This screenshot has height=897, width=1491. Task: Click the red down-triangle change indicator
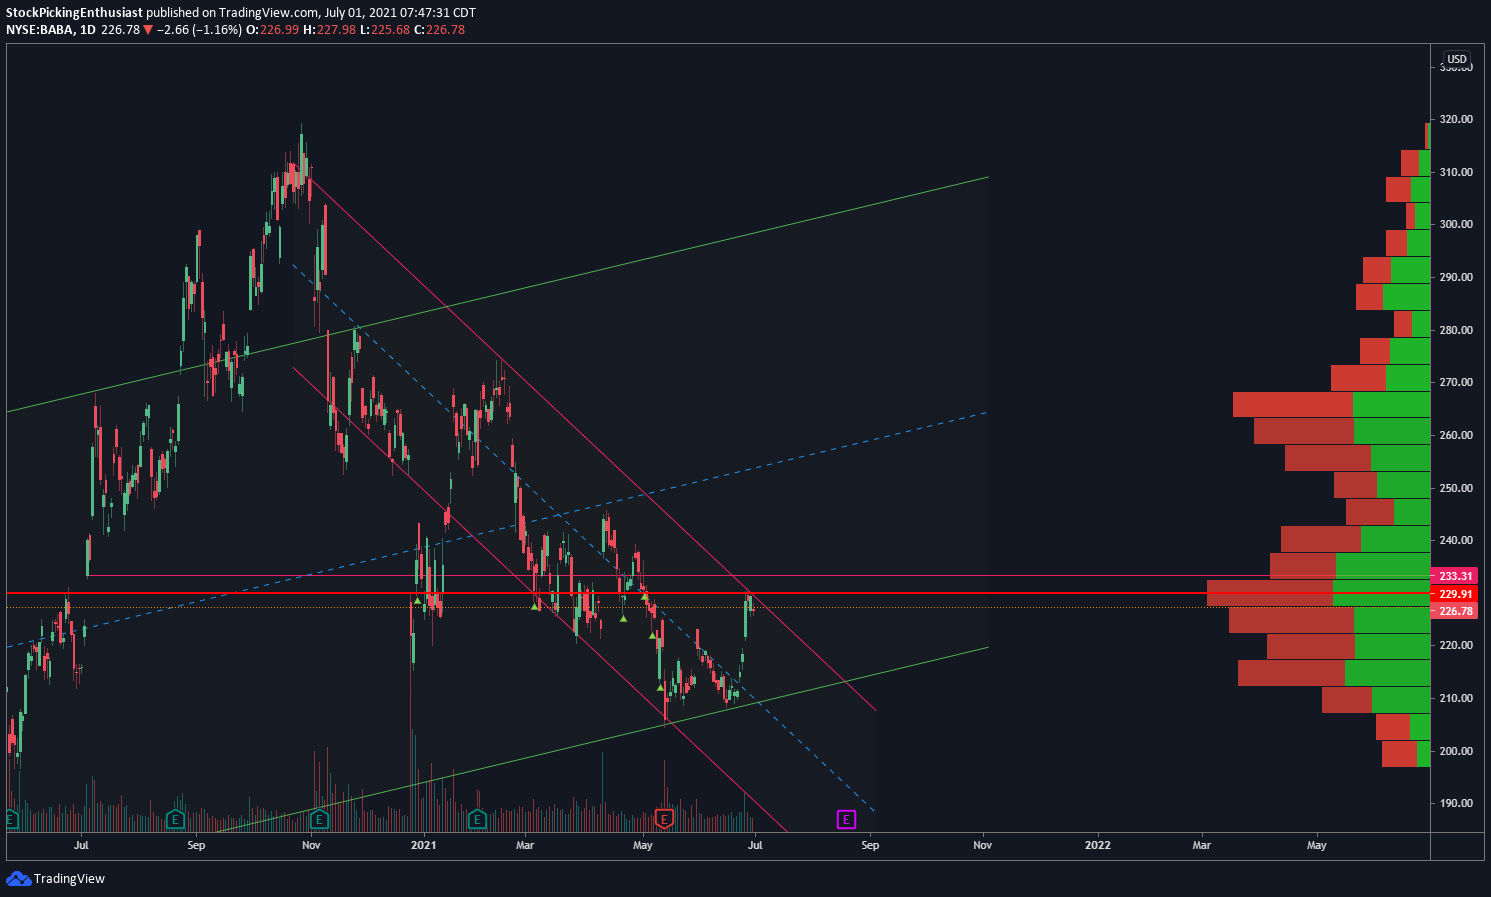pyautogui.click(x=148, y=30)
